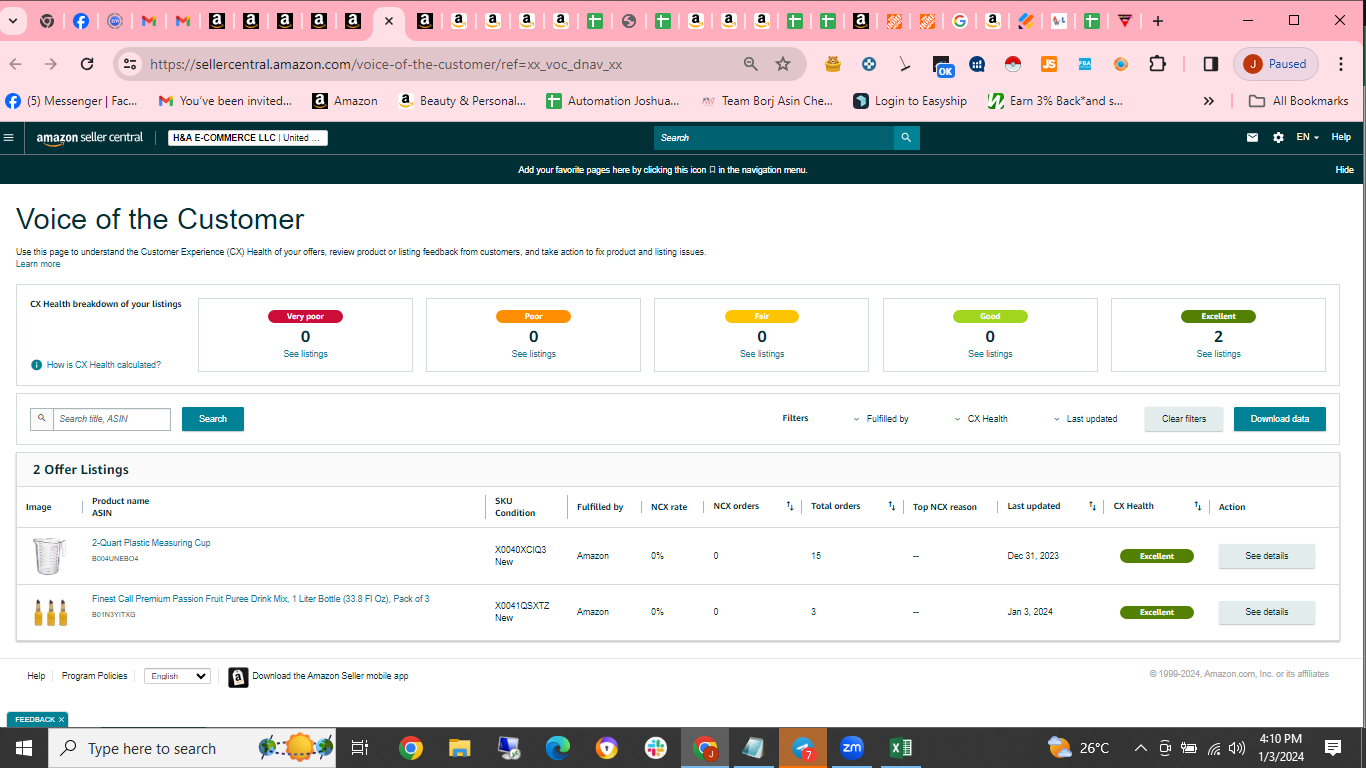This screenshot has width=1366, height=768.
Task: Open Excel from the taskbar
Action: [x=900, y=748]
